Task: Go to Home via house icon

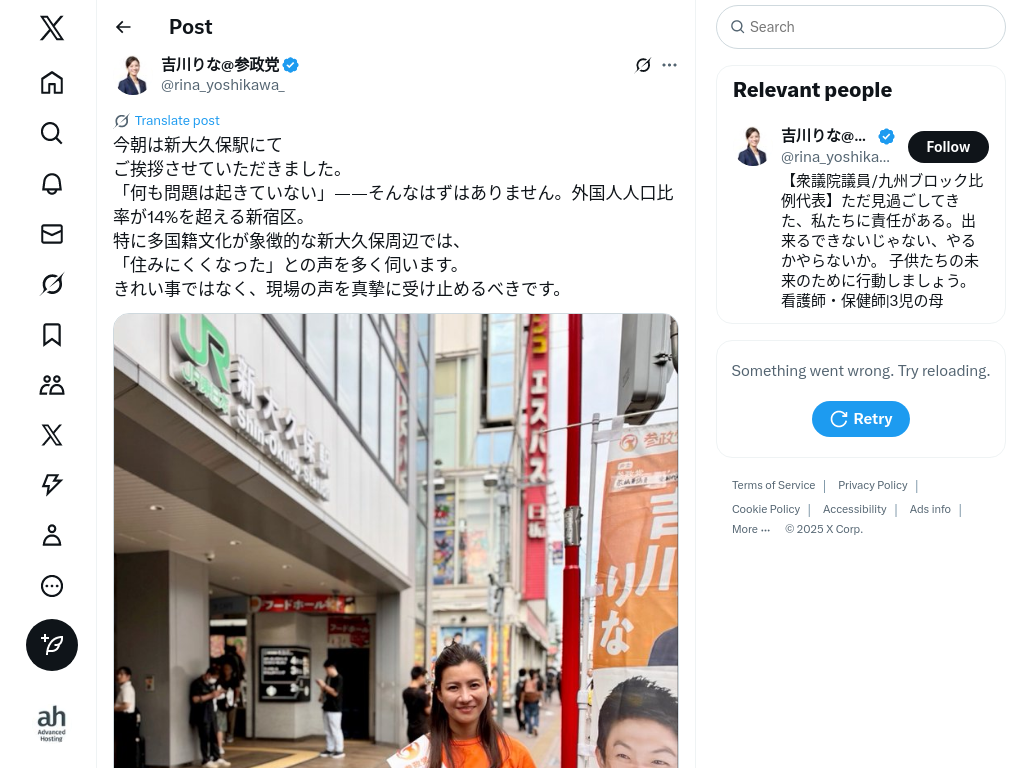Action: (x=52, y=83)
